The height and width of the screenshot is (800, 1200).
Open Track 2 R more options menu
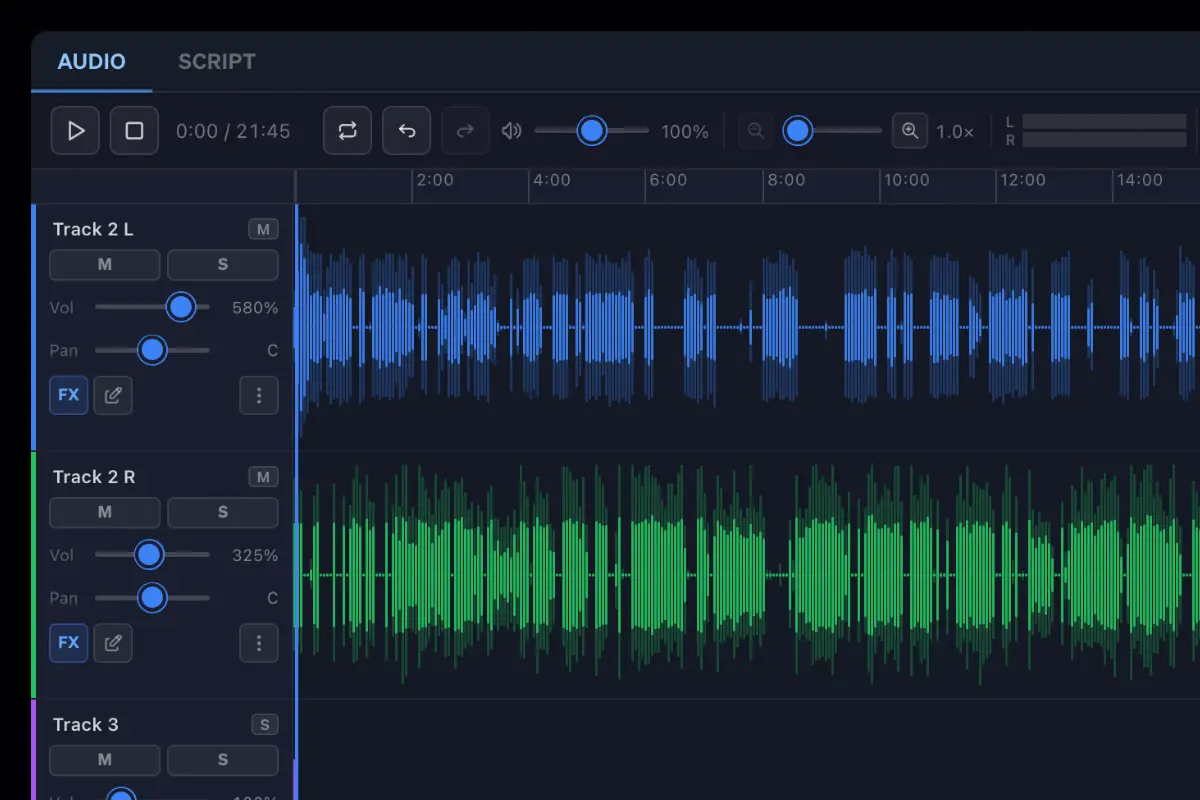pos(259,643)
